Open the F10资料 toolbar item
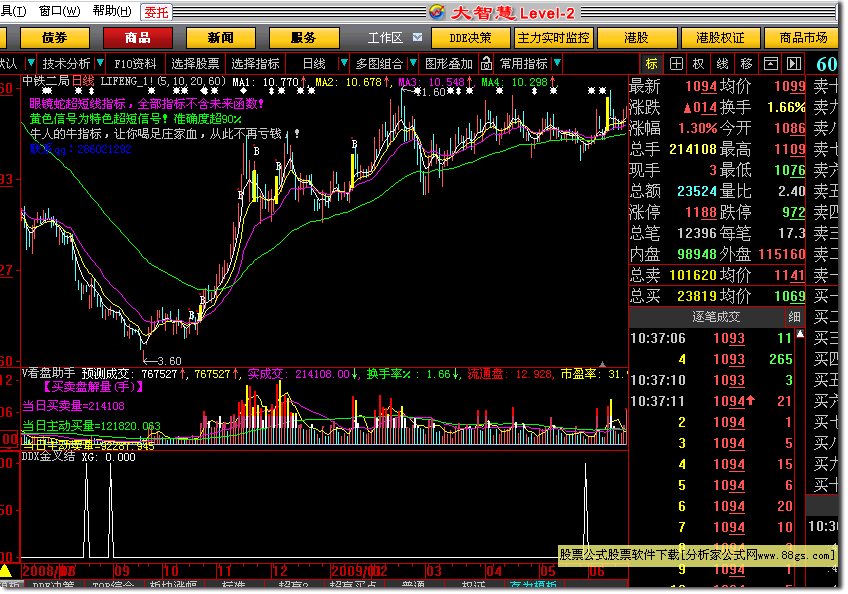The height and width of the screenshot is (594, 848). click(135, 64)
